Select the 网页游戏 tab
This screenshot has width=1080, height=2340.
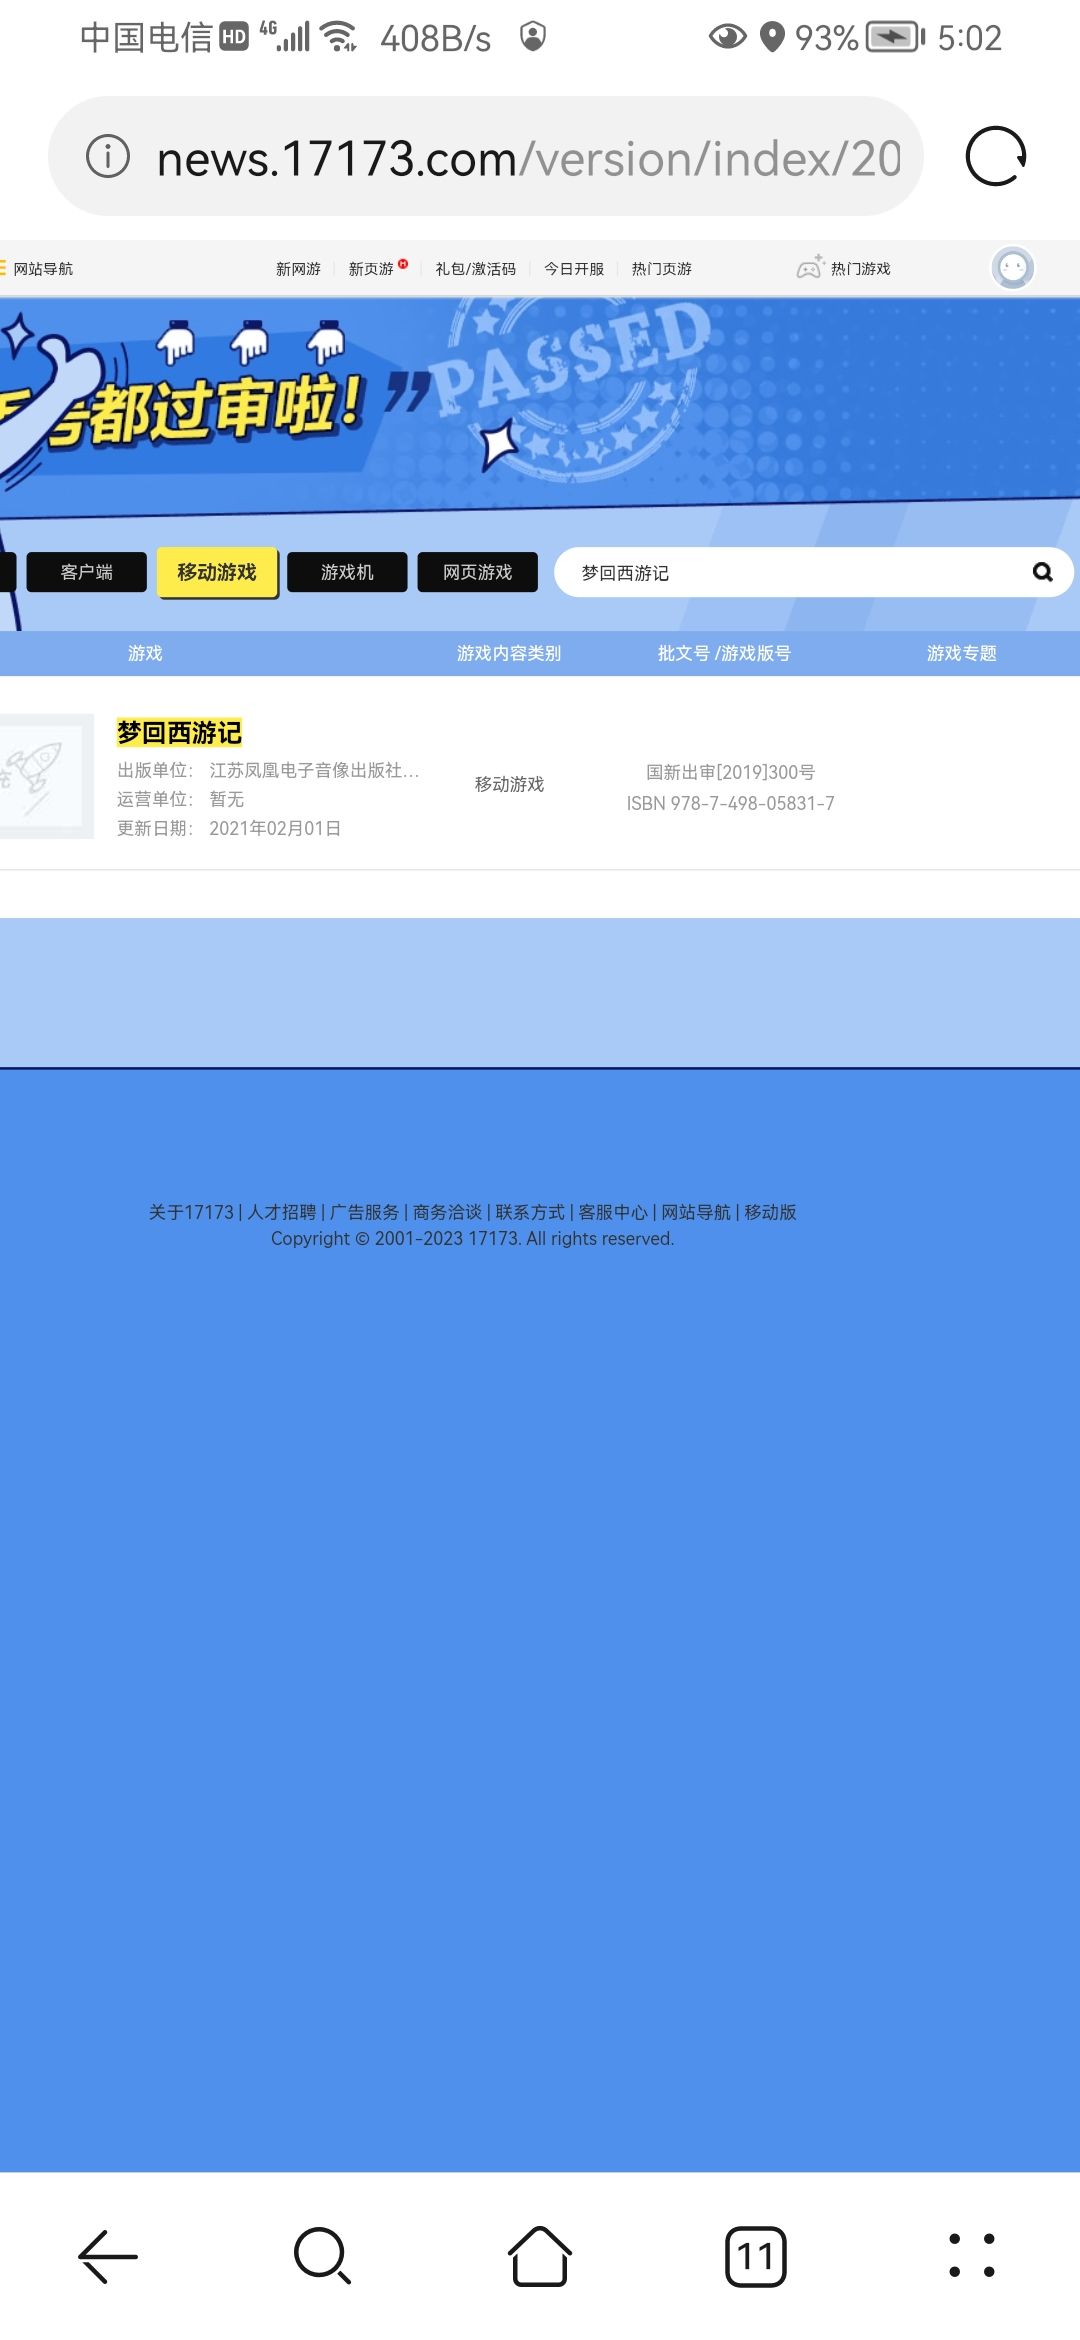pos(477,572)
